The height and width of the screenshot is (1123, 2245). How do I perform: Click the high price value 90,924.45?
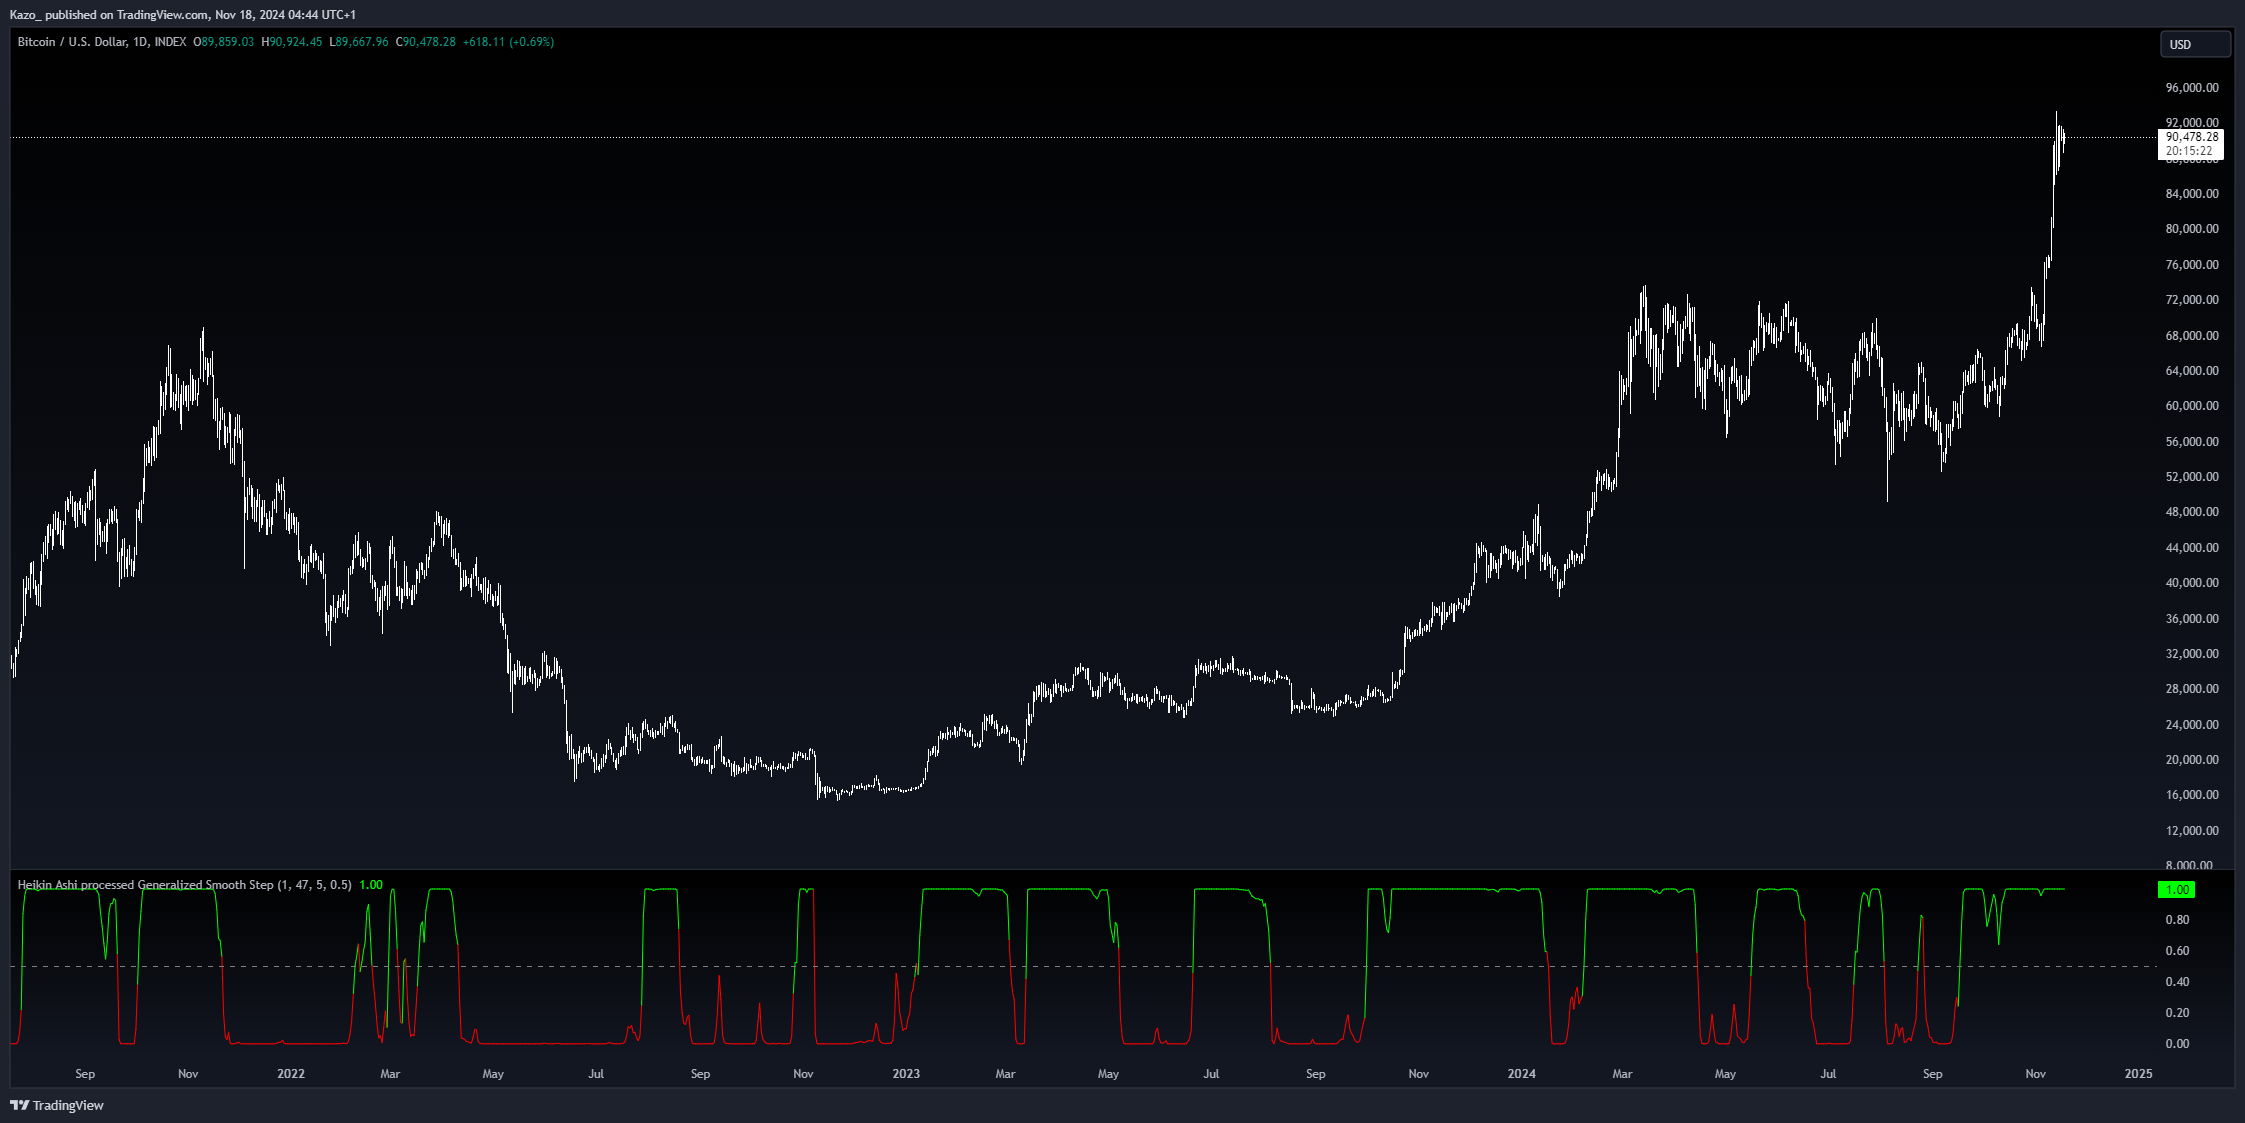tap(296, 42)
